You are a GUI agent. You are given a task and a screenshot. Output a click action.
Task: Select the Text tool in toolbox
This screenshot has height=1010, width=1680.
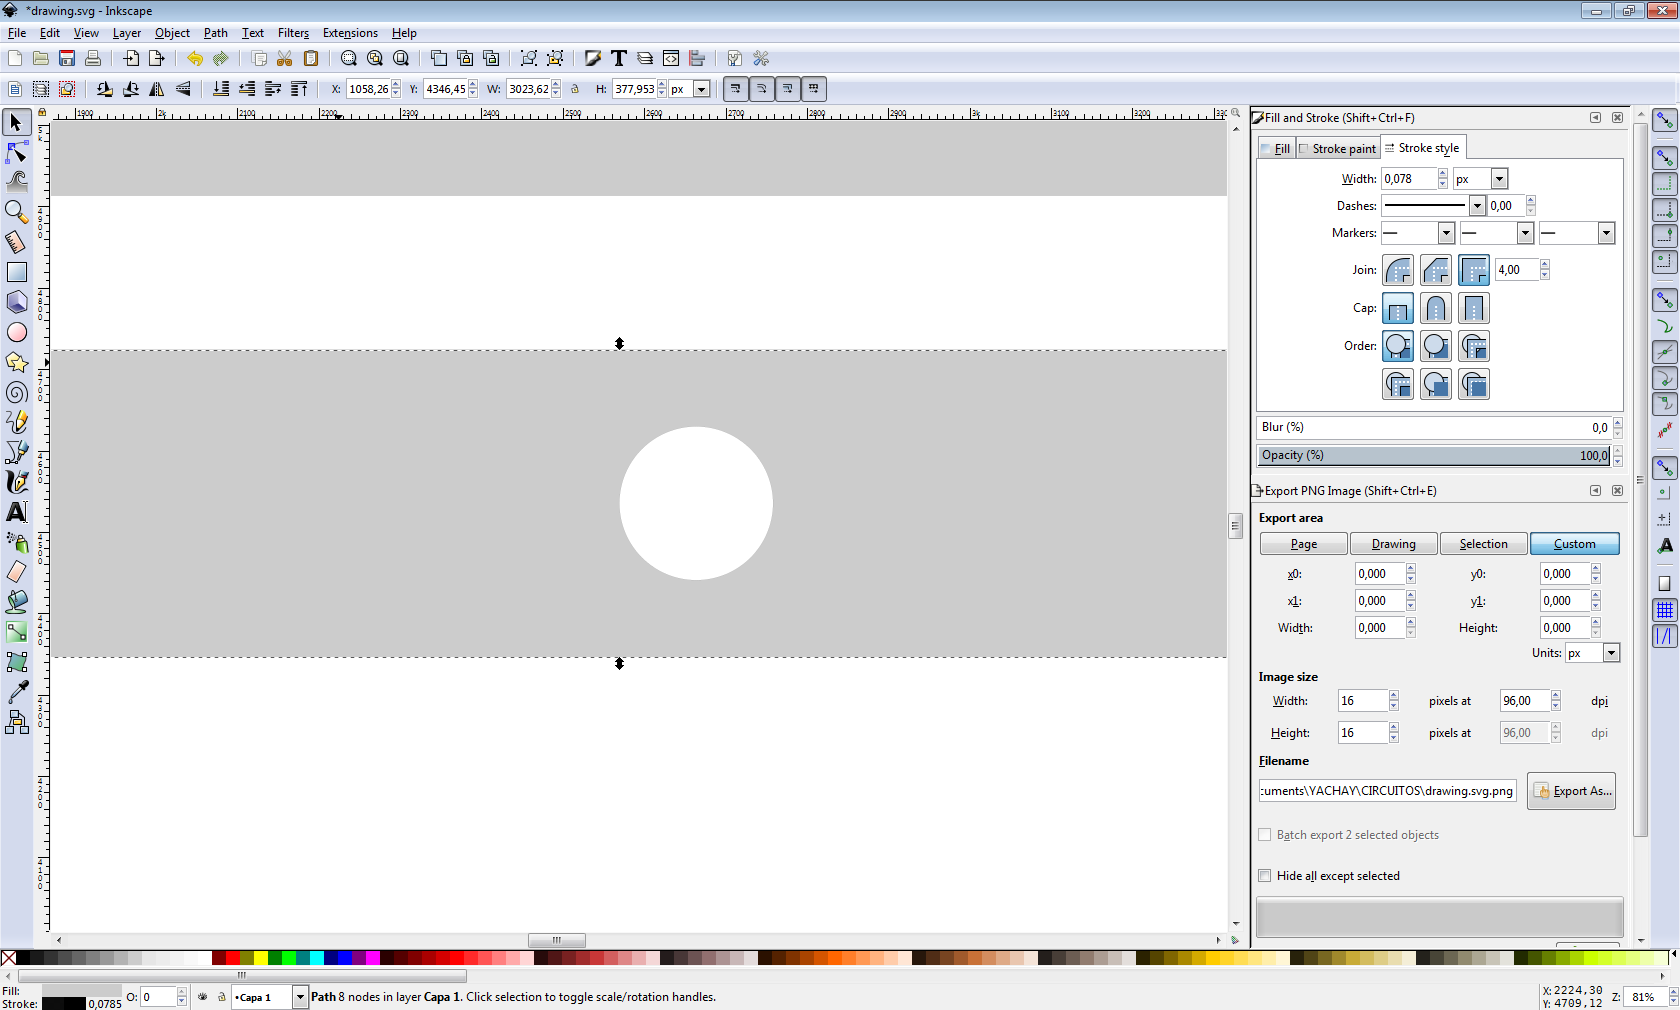[x=16, y=512]
